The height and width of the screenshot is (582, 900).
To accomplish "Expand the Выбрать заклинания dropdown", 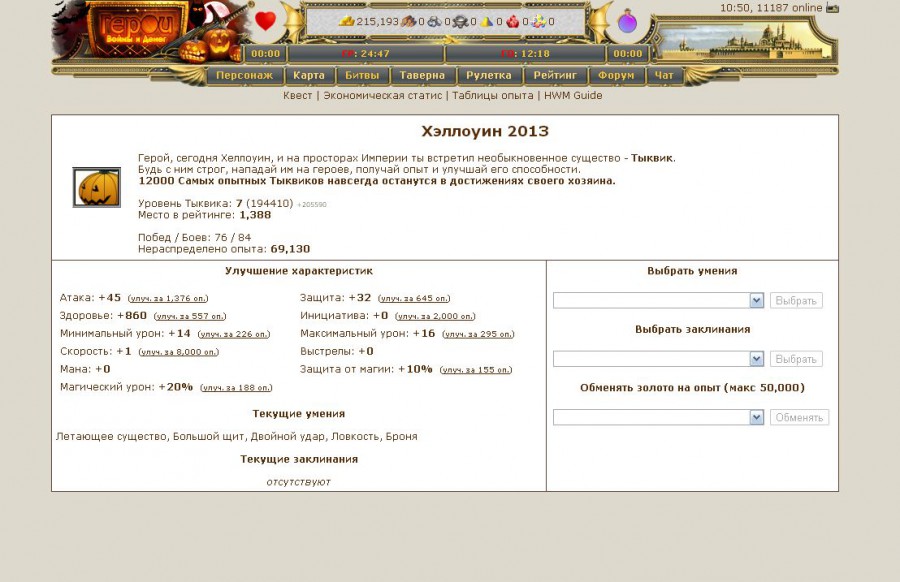I will click(x=658, y=359).
